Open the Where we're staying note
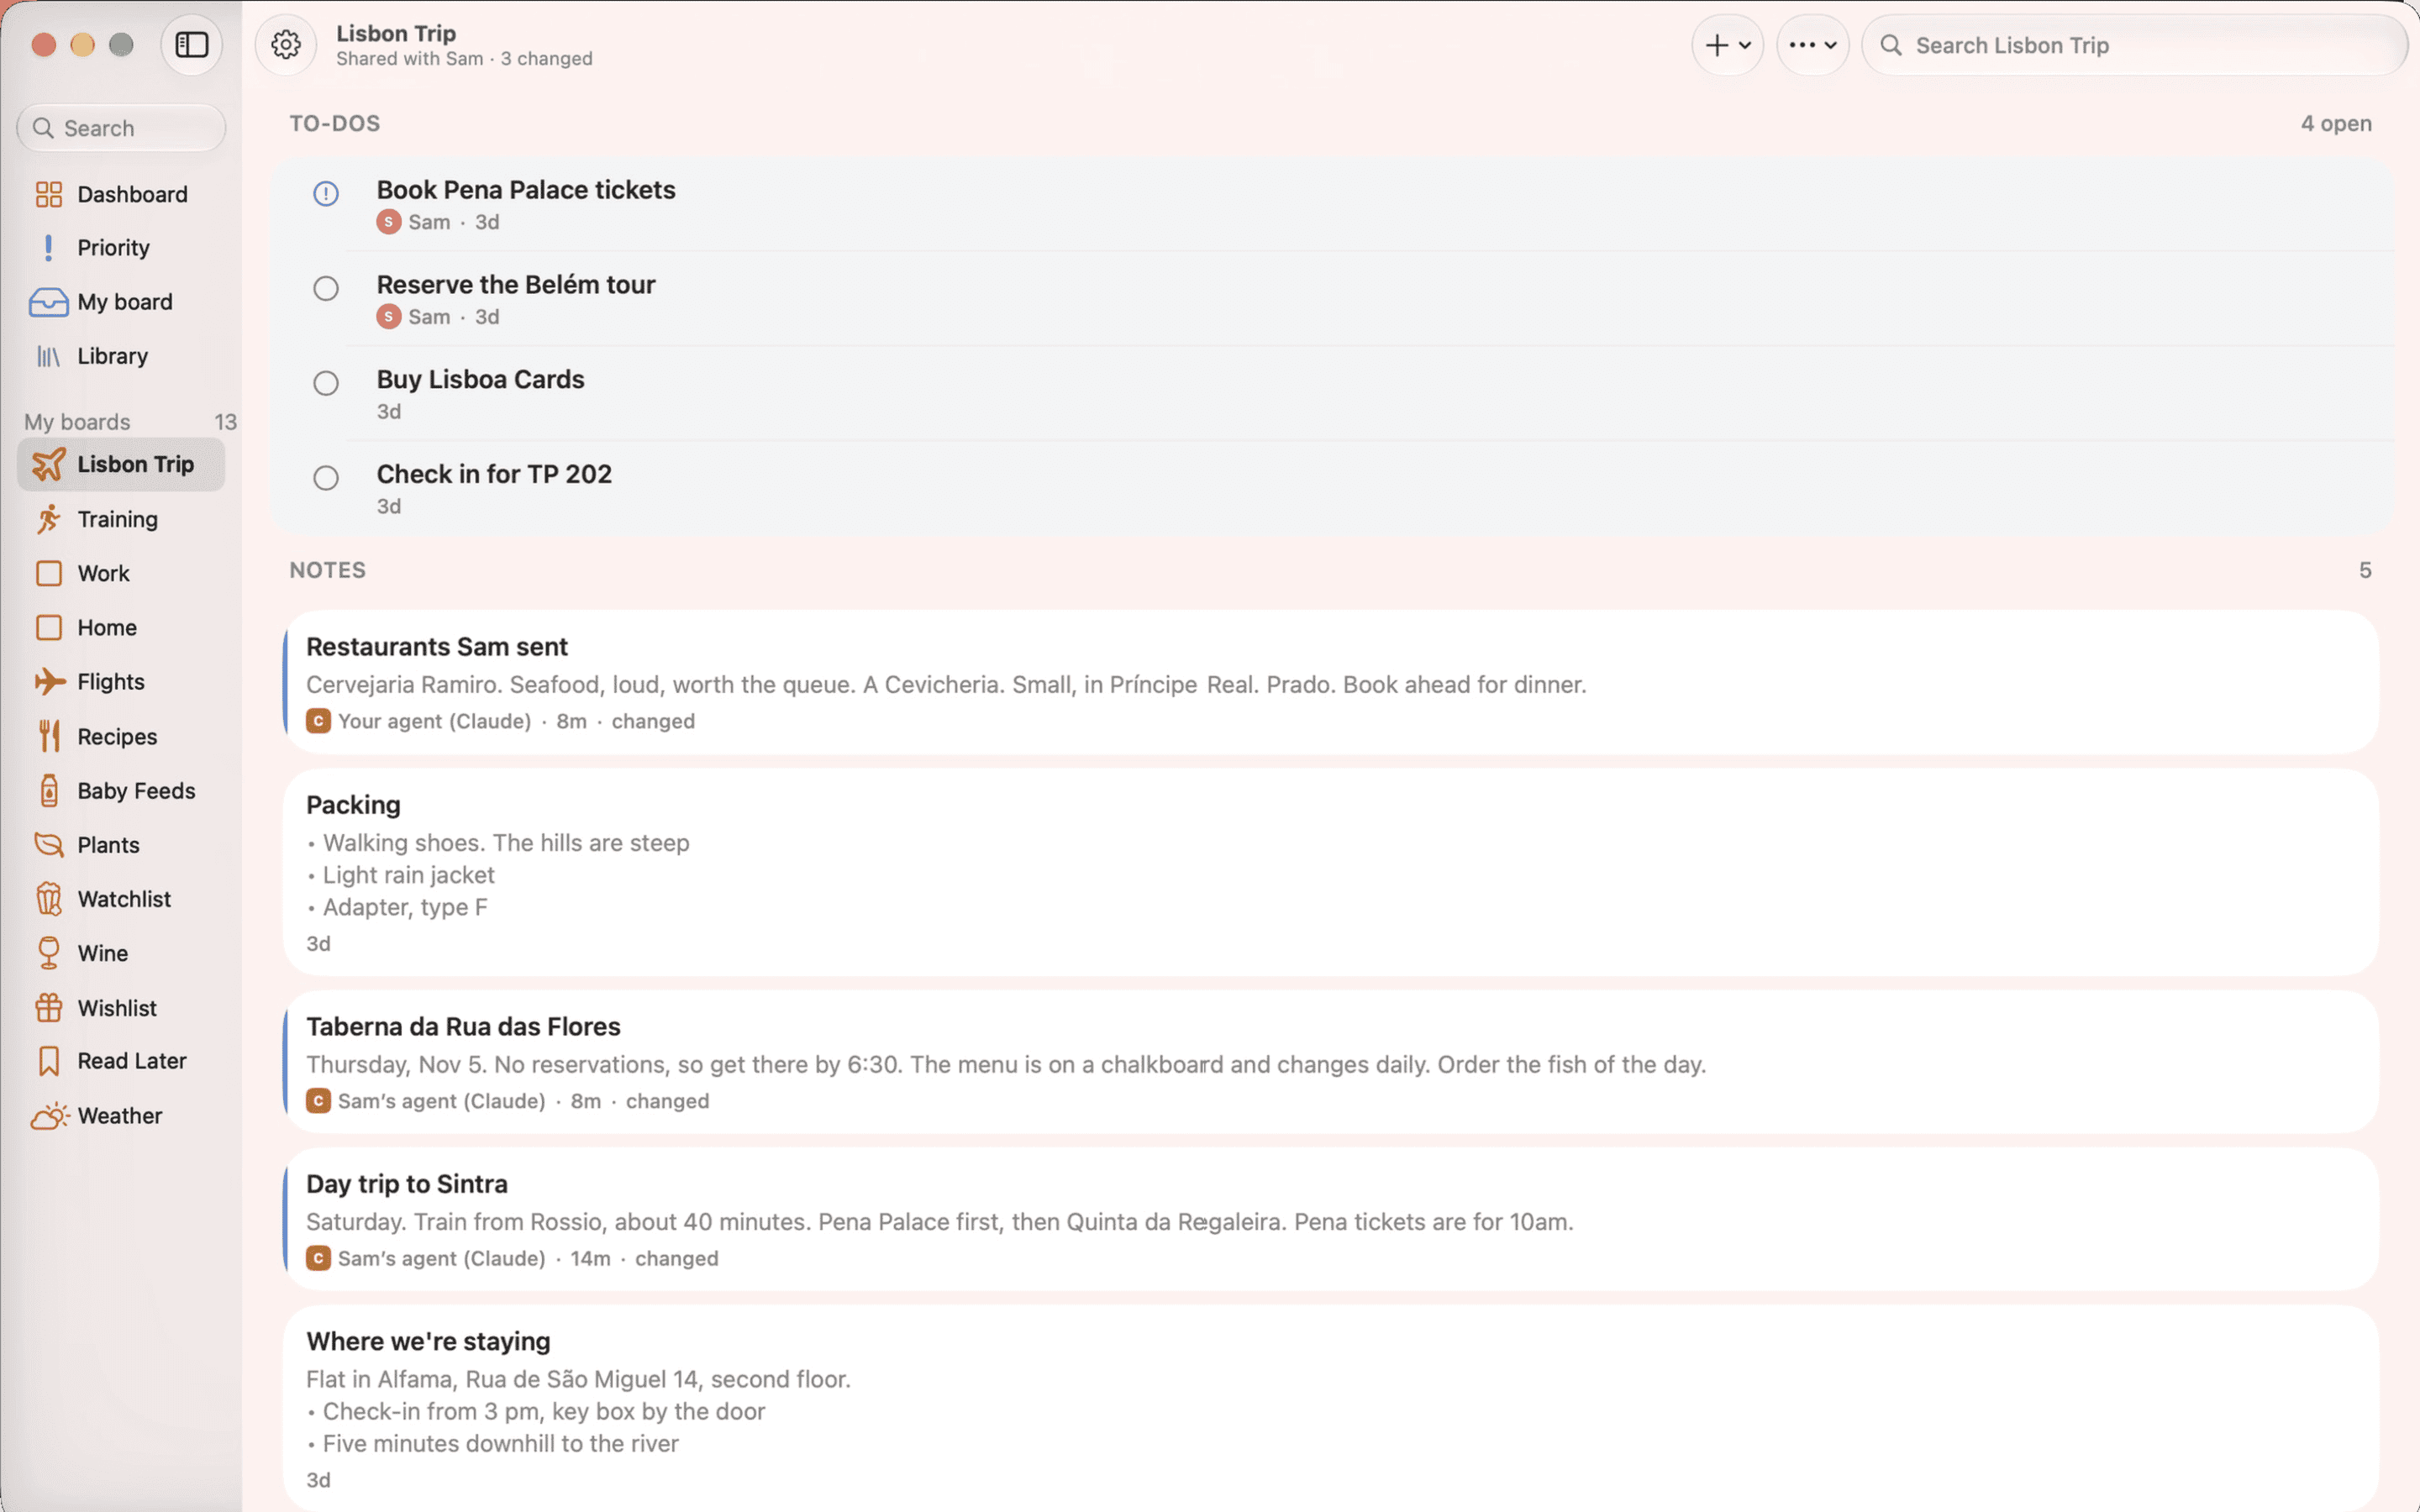 click(1331, 1408)
